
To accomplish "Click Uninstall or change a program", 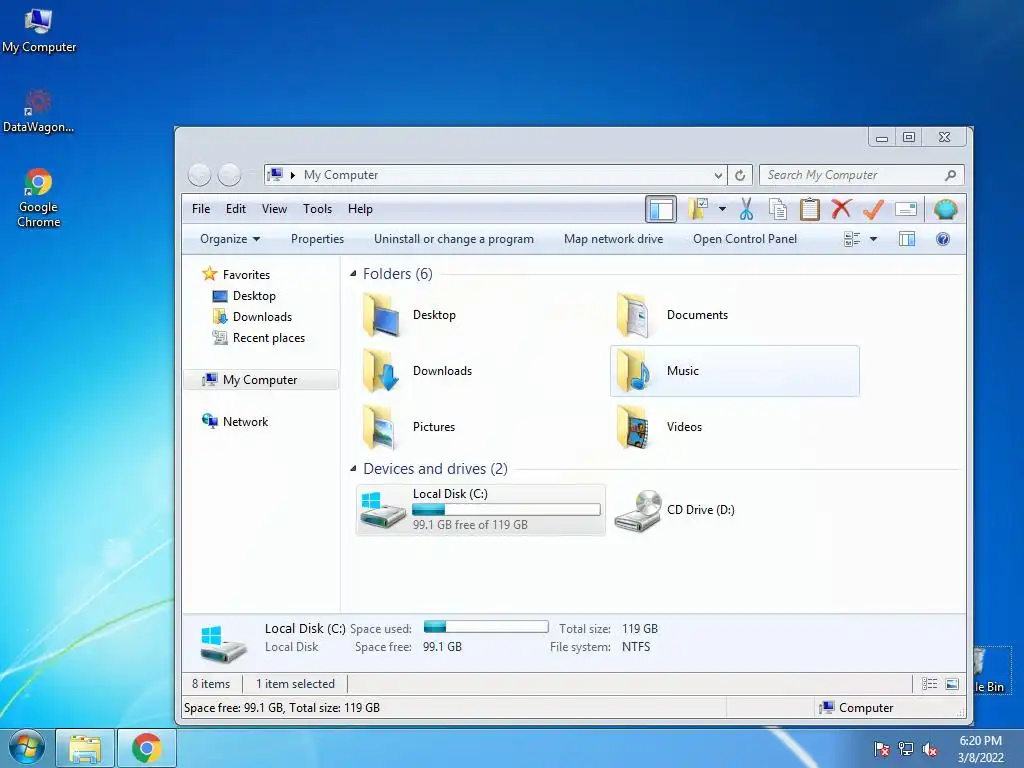I will click(454, 239).
